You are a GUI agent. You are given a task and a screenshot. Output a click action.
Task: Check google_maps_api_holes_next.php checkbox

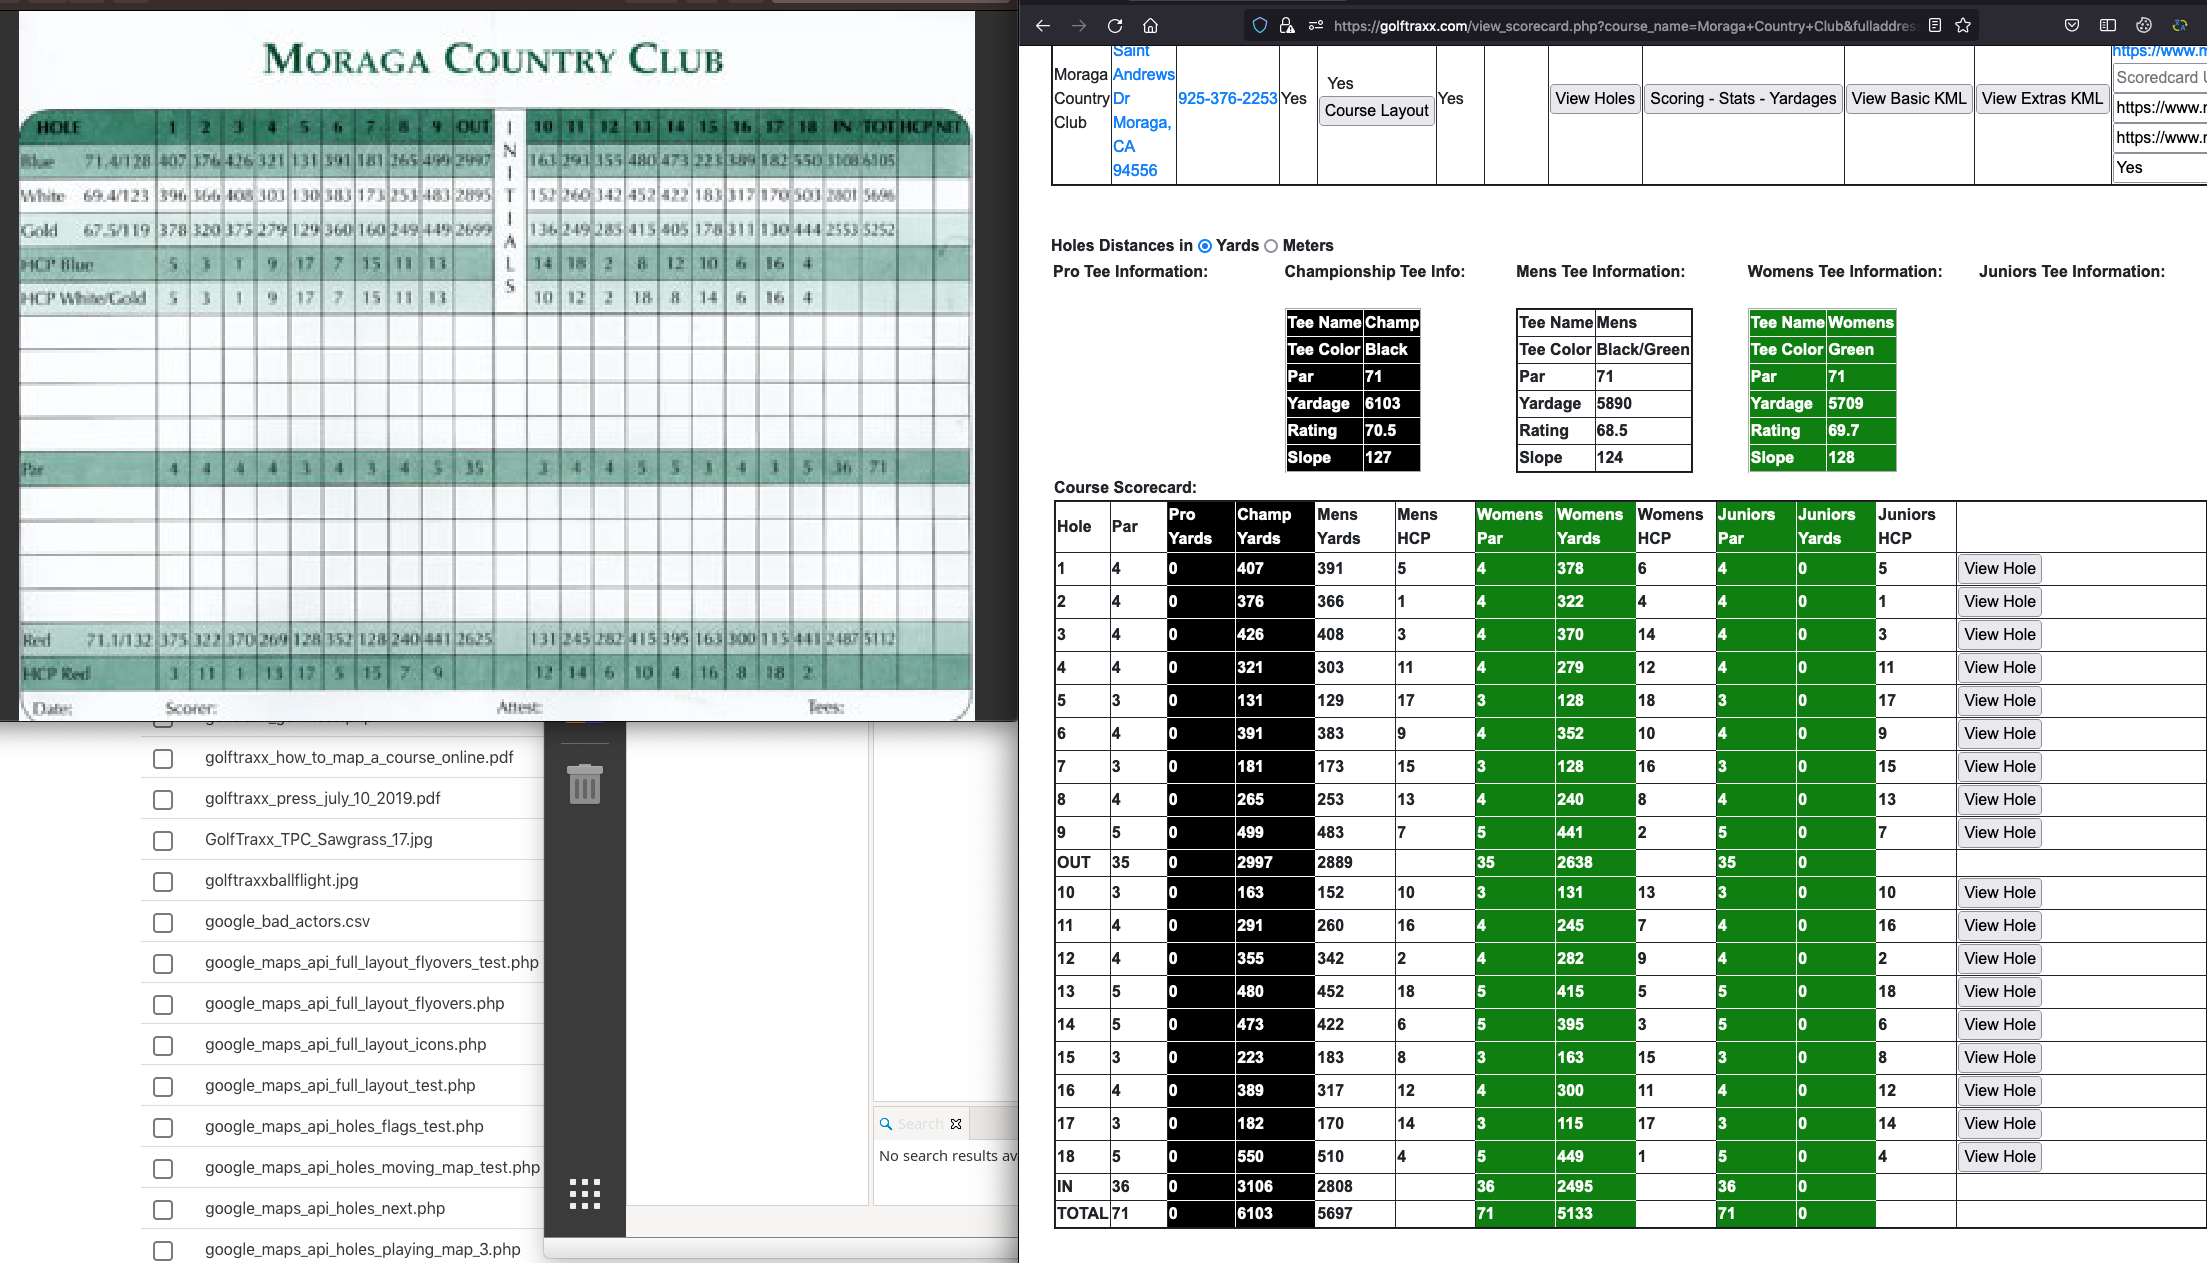point(163,1210)
